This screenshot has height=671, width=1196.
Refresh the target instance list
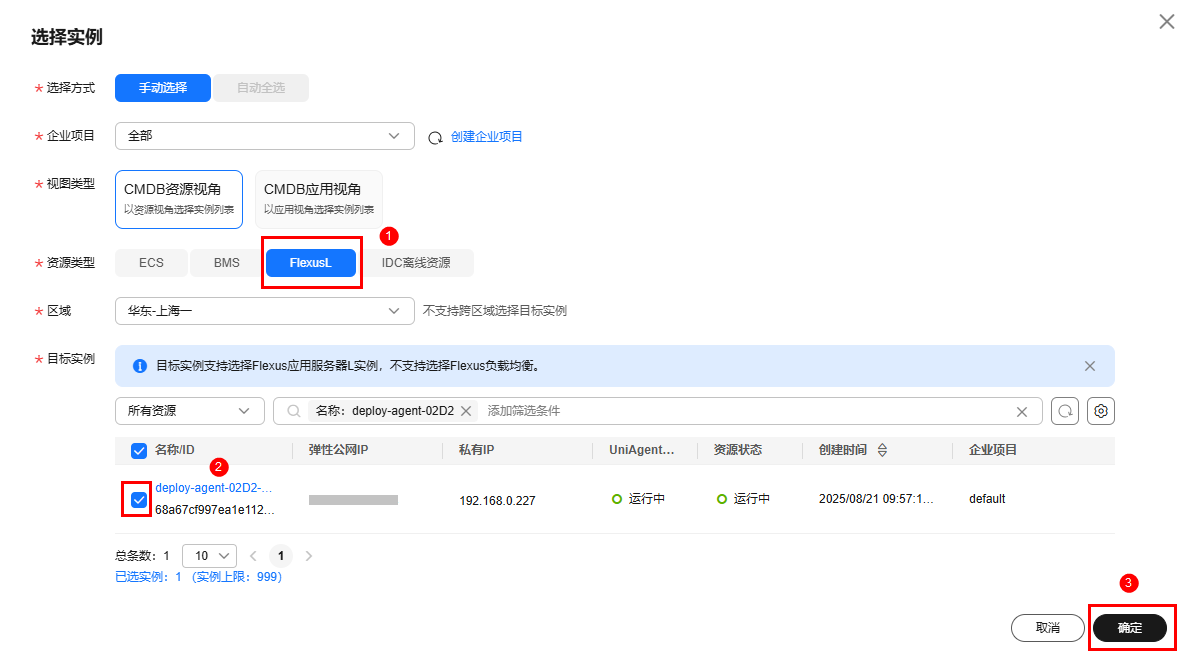pos(1064,410)
